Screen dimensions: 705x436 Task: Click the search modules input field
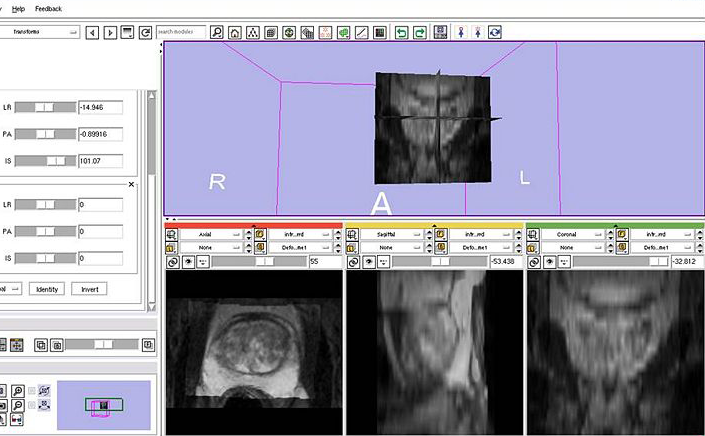[x=180, y=32]
